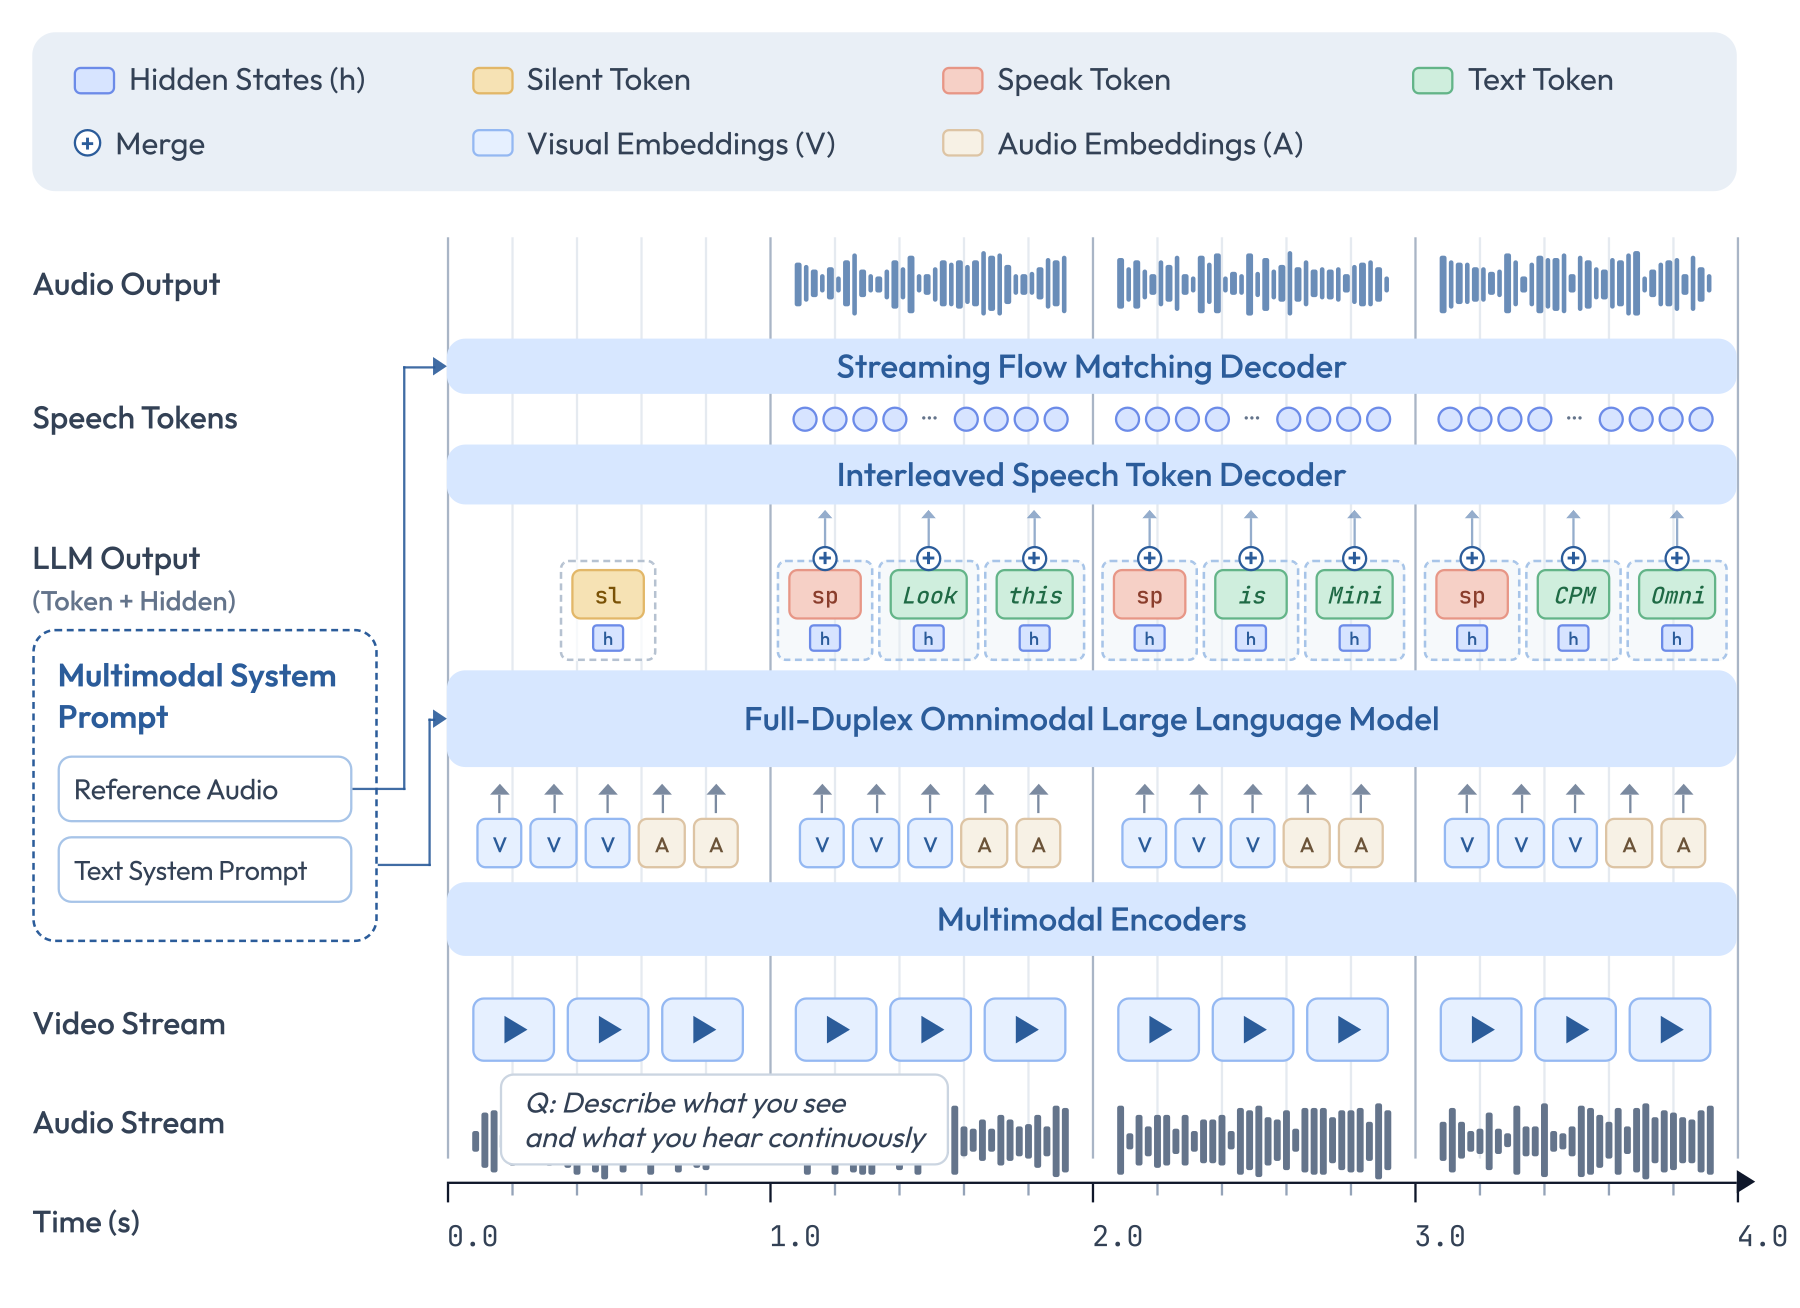Click the Audio Output waveform between 1.0 and 2.0
This screenshot has width=1800, height=1308.
coord(931,283)
